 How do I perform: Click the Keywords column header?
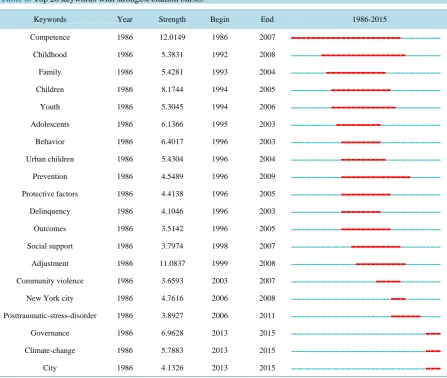50,19
